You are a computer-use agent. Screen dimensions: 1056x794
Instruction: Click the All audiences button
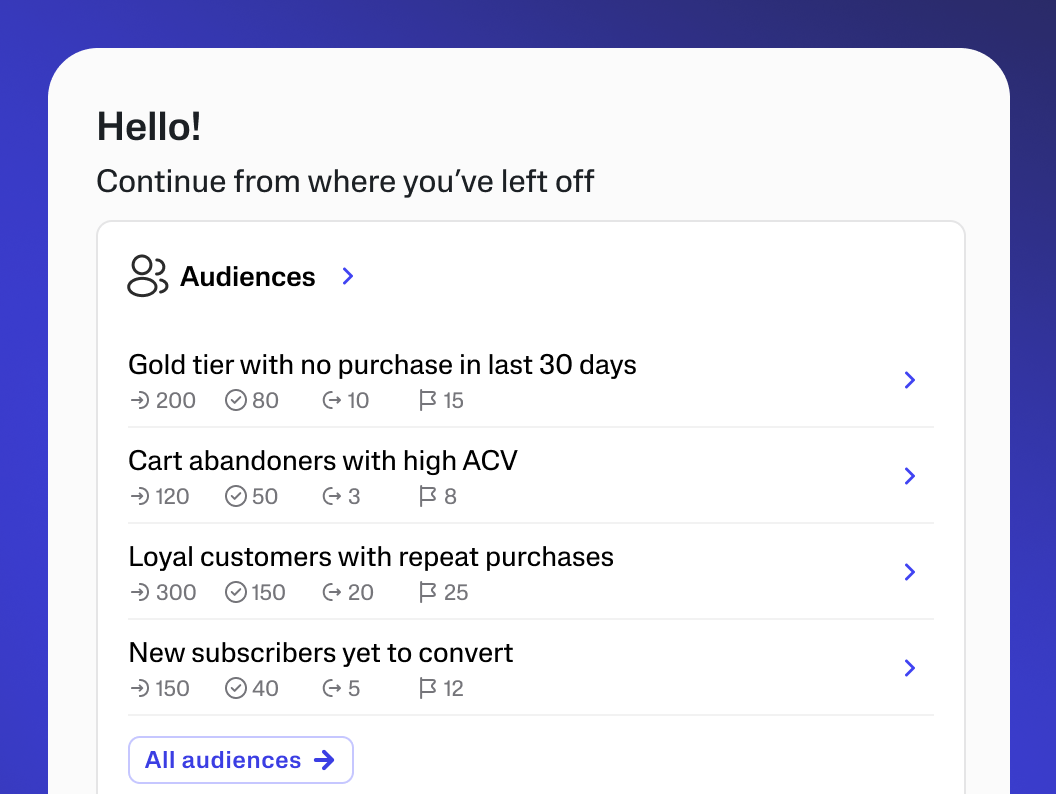(x=240, y=760)
